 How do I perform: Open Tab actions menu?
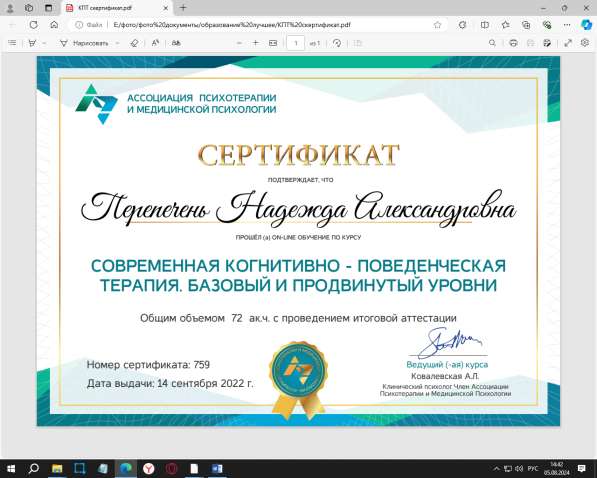point(48,8)
